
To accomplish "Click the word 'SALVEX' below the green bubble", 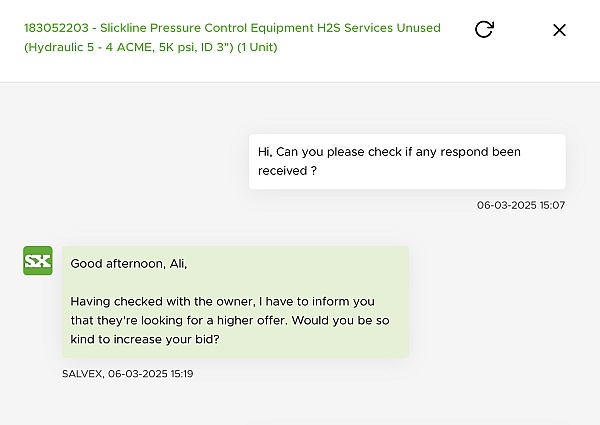I will click(x=82, y=374).
